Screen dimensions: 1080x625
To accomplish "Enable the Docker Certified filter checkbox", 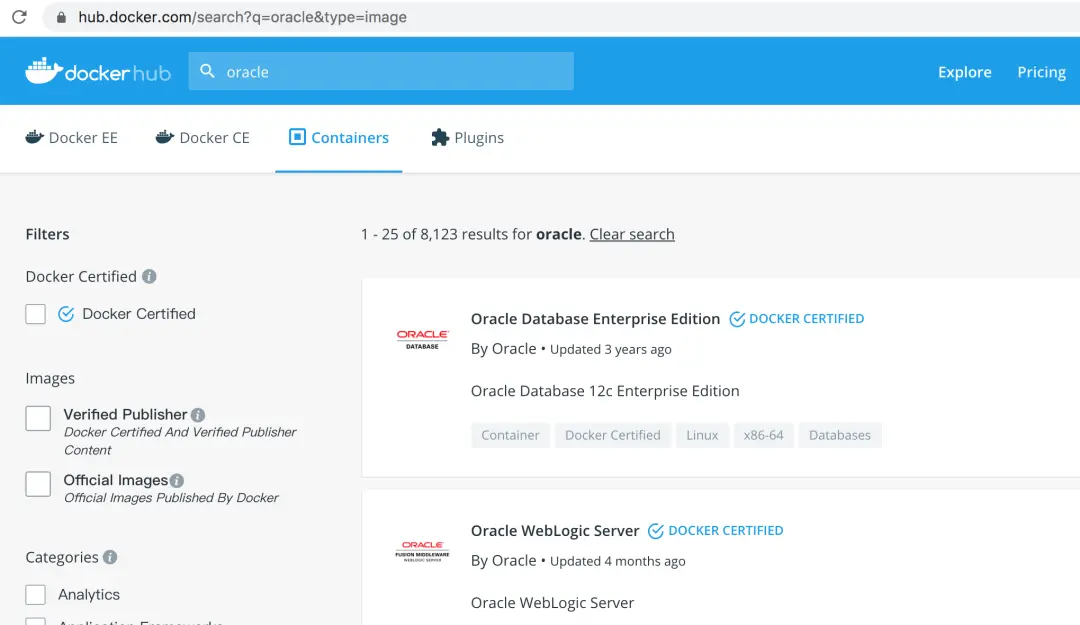I will pos(36,314).
